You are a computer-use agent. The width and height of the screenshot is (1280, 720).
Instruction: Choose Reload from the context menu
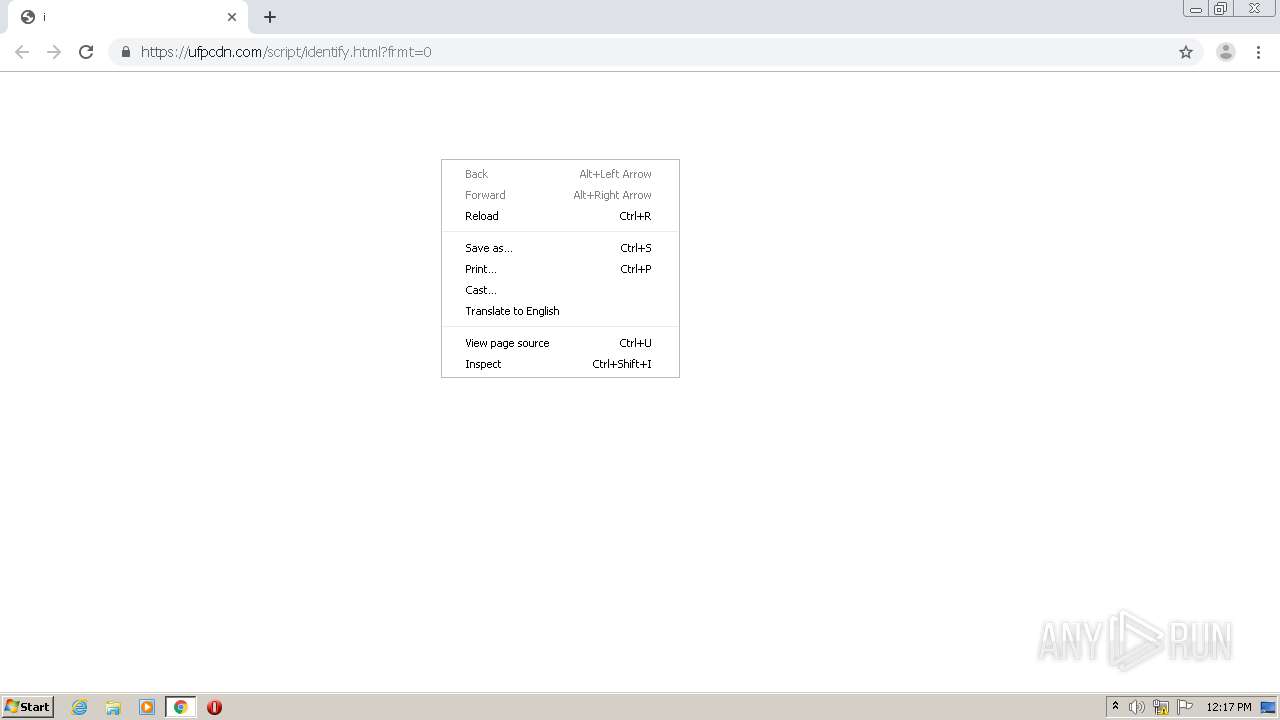pos(560,216)
